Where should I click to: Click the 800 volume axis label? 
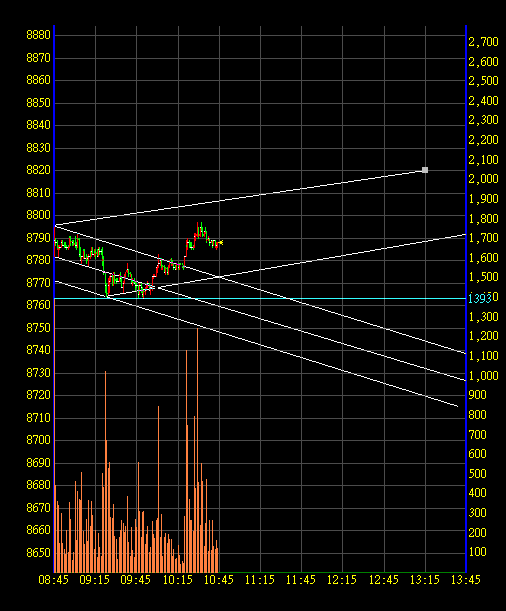(x=477, y=415)
